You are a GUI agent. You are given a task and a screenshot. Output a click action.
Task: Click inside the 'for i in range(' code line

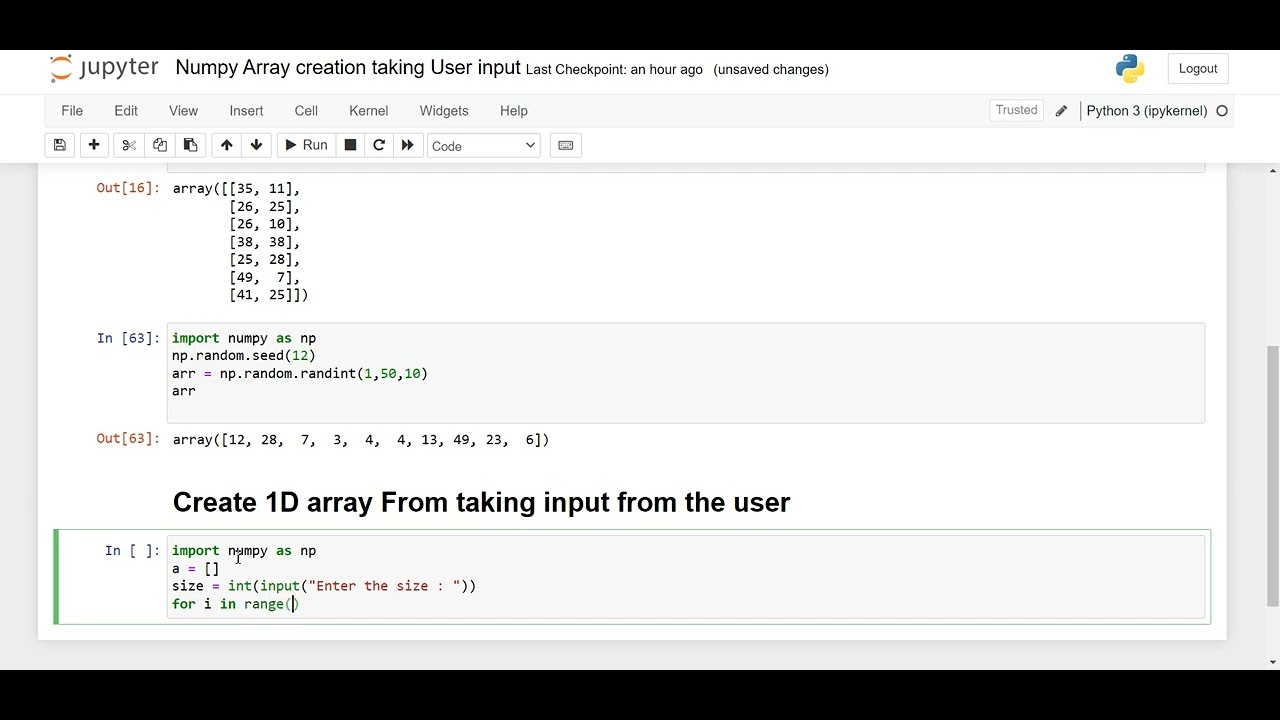point(235,604)
